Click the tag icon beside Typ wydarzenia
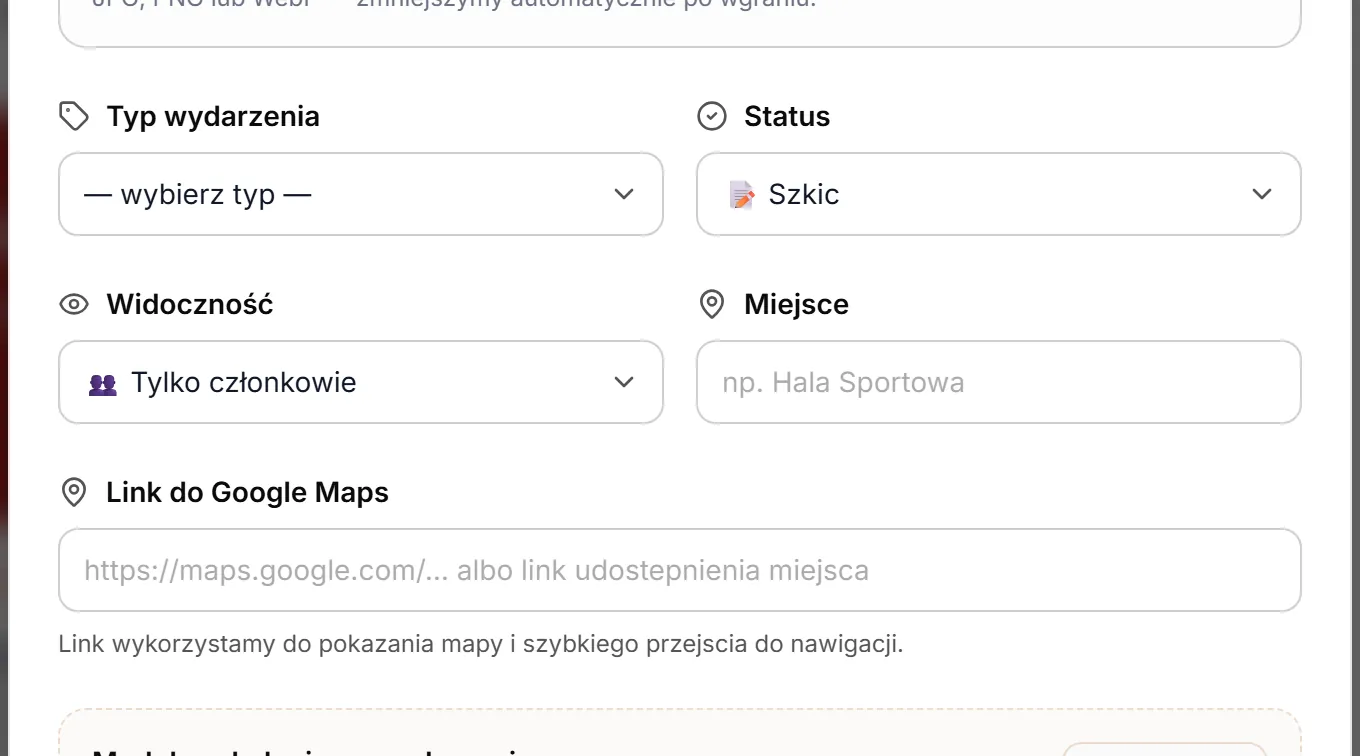The width and height of the screenshot is (1360, 756). click(x=74, y=116)
